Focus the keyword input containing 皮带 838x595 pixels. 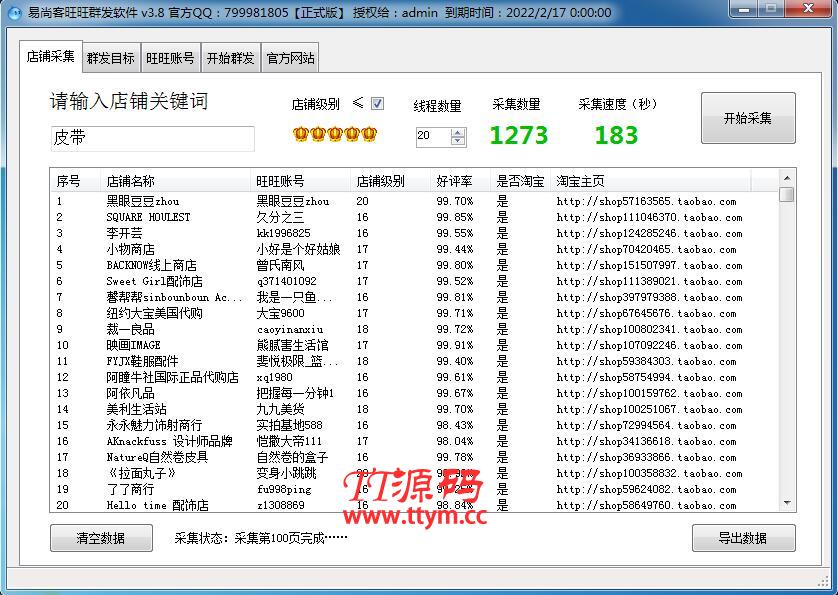click(152, 138)
